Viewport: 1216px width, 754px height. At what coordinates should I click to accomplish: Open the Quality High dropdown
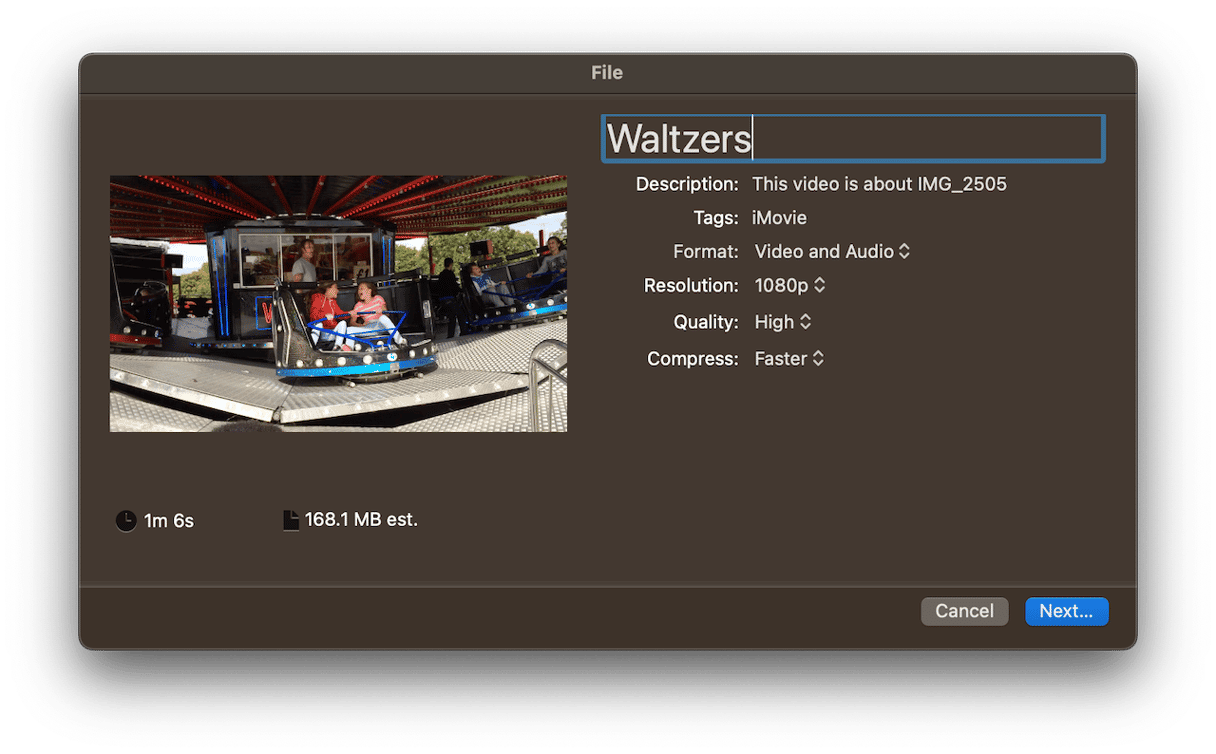[782, 322]
